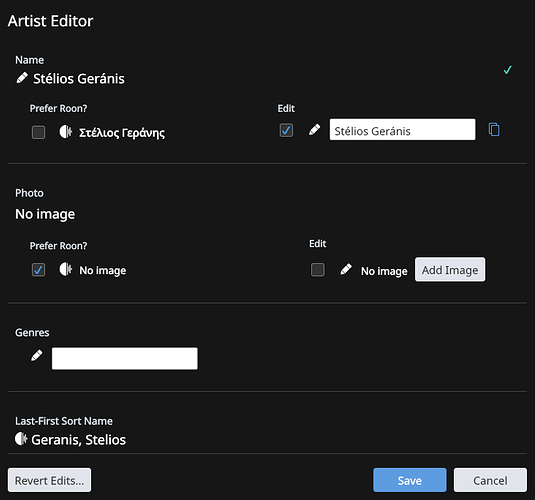535x500 pixels.
Task: Enable the Prefer Roon checkbox for the name
Action: 39,132
